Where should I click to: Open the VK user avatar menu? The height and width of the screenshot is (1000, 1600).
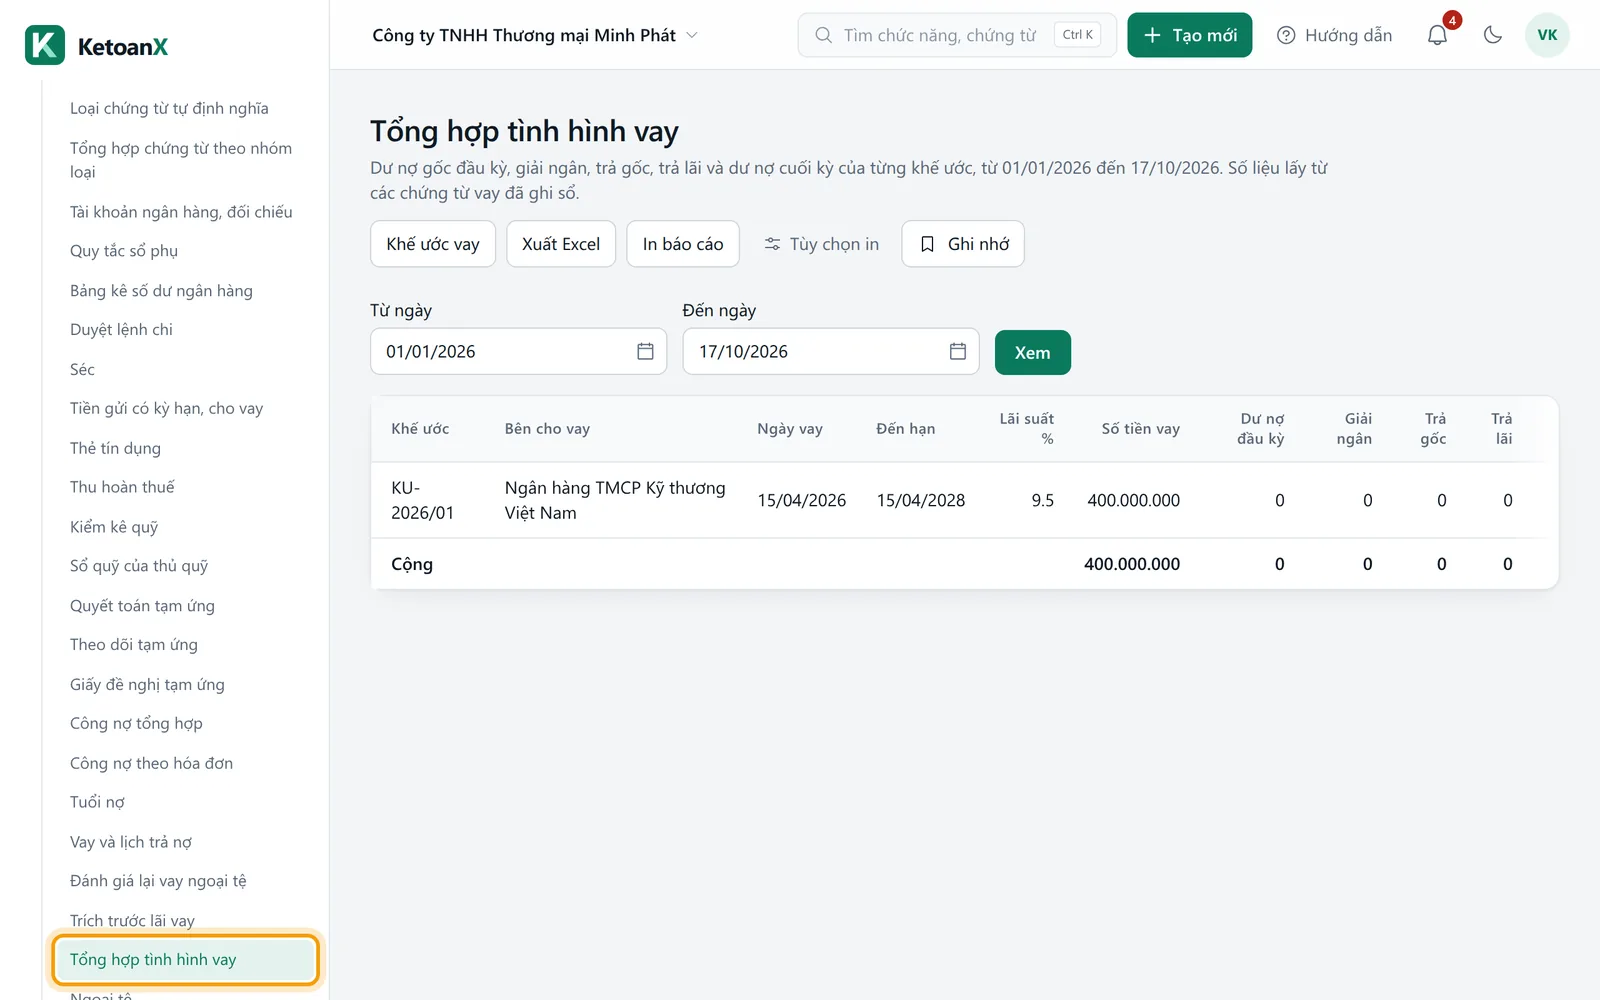1547,35
